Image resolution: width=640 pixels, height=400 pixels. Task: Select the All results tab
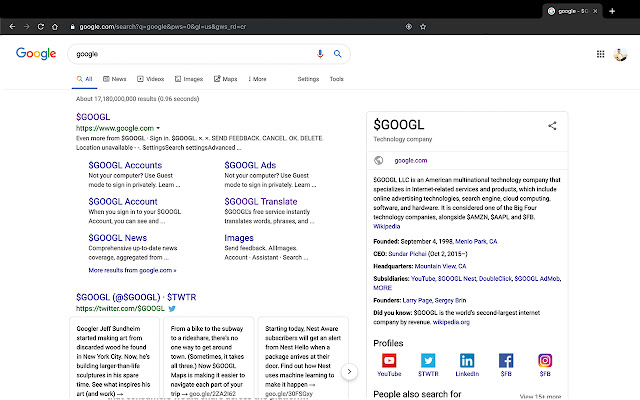coord(84,79)
